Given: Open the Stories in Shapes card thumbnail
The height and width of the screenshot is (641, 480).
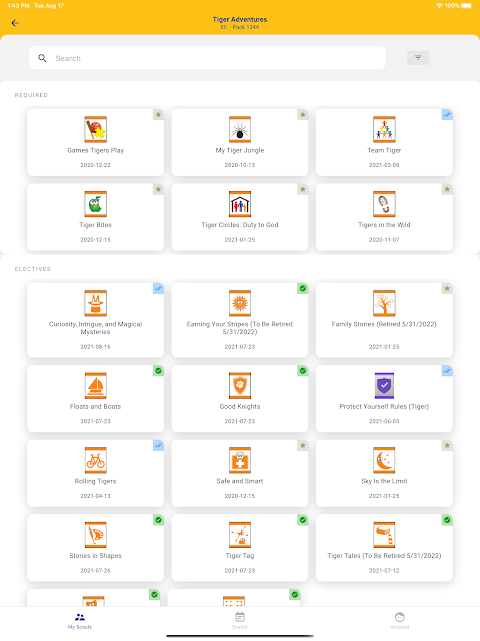Looking at the screenshot, I should [x=96, y=535].
